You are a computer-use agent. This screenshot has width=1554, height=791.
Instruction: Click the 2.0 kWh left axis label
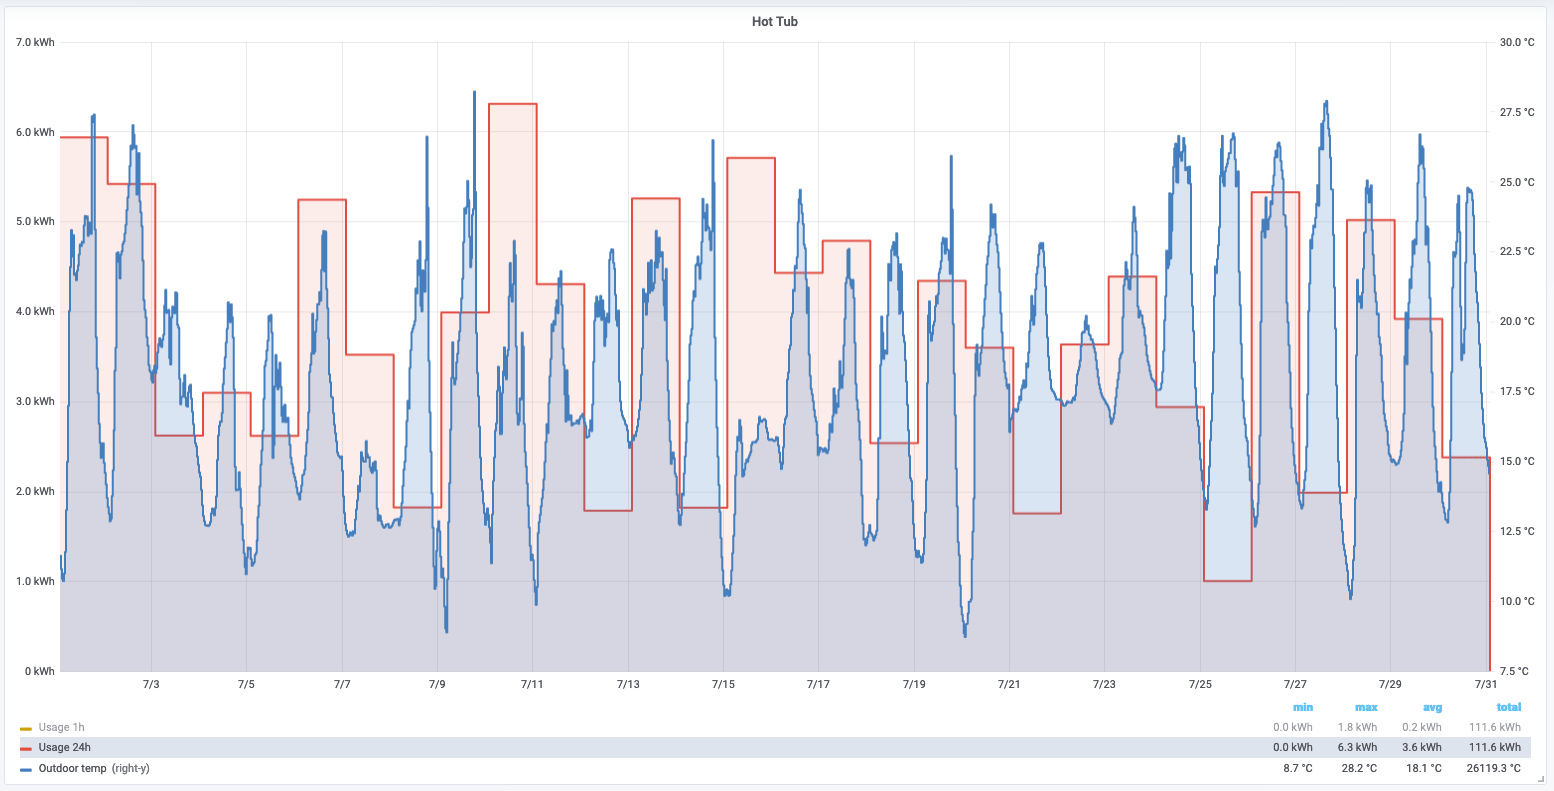tap(36, 491)
